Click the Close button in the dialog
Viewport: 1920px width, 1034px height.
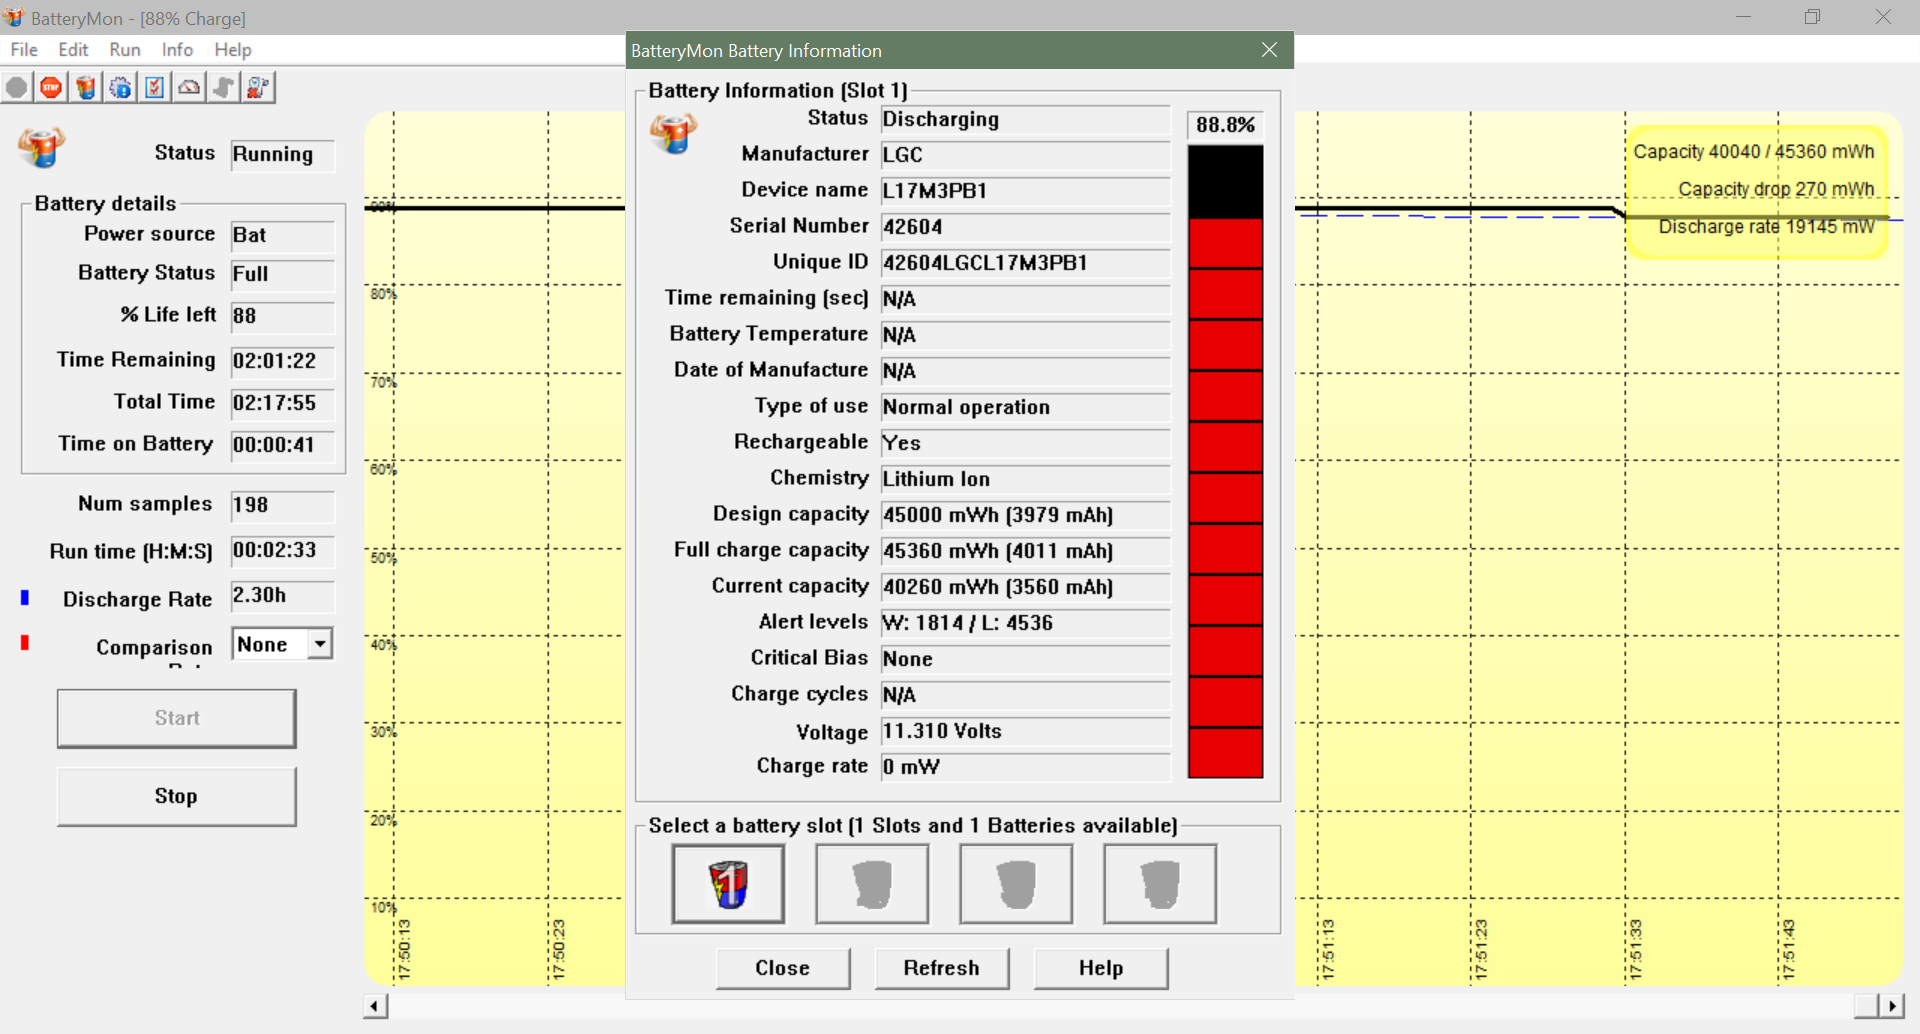tap(783, 968)
